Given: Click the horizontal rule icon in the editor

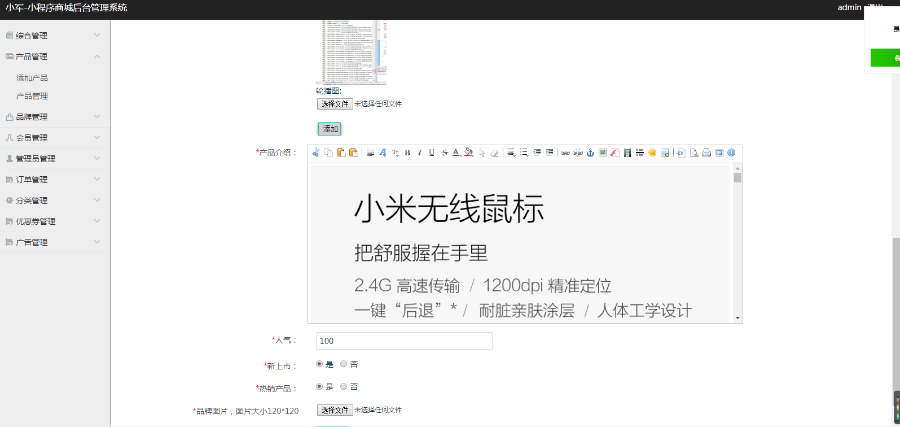Looking at the screenshot, I should coord(639,153).
